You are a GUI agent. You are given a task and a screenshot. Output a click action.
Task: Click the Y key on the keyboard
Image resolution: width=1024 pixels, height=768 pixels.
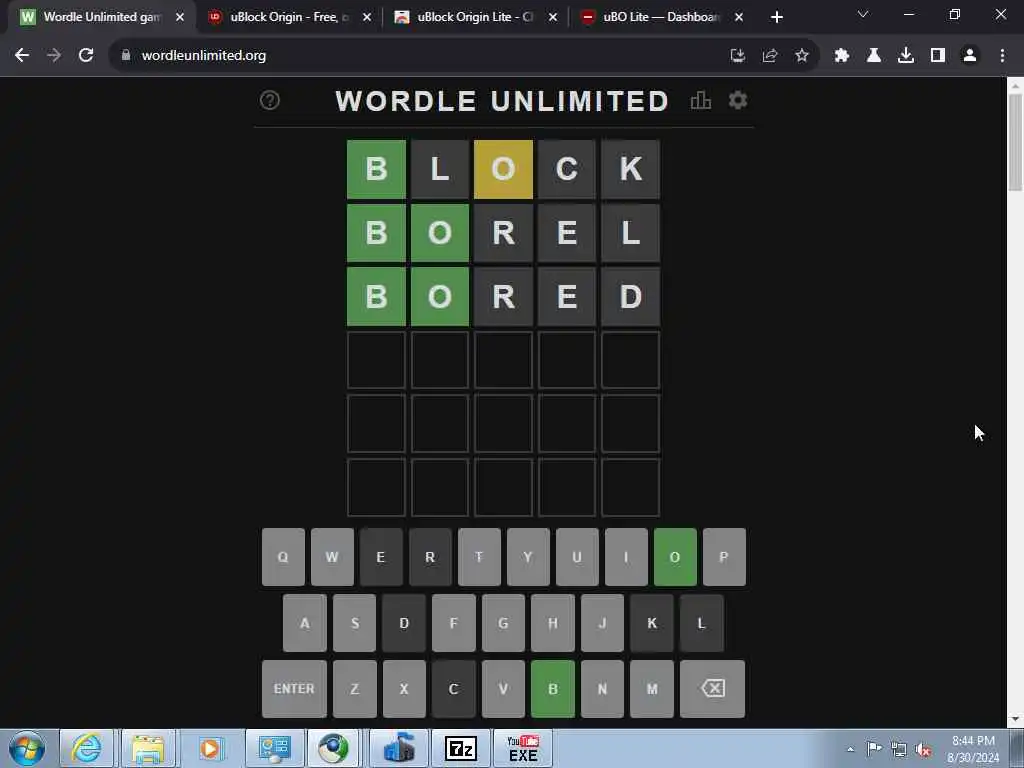click(528, 557)
